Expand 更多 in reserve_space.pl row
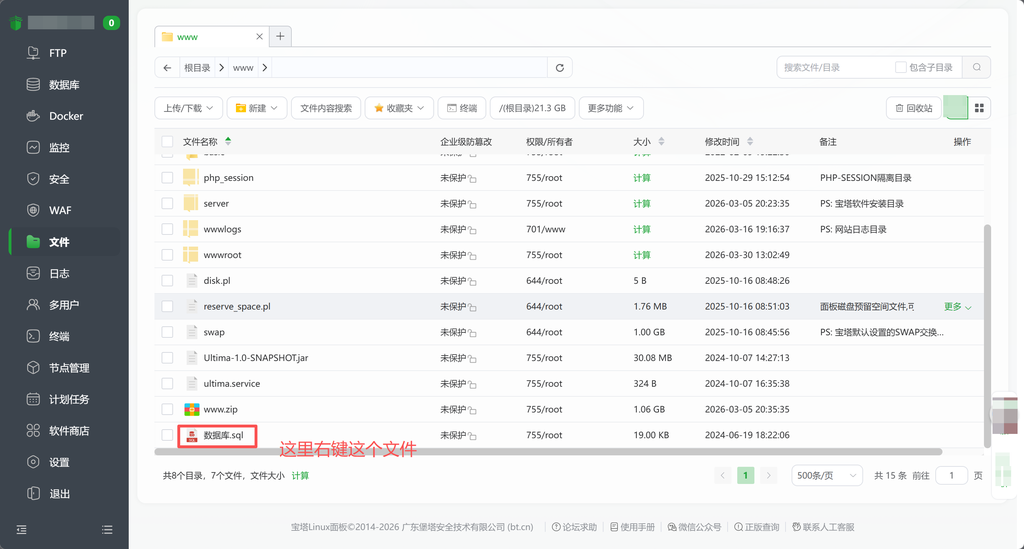 click(x=957, y=307)
